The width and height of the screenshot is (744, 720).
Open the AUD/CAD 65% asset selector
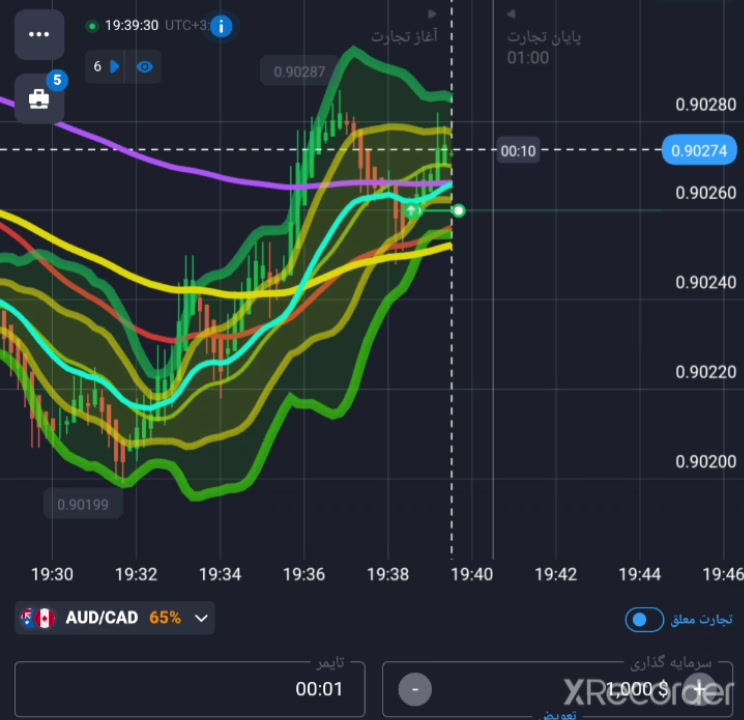[x=115, y=618]
